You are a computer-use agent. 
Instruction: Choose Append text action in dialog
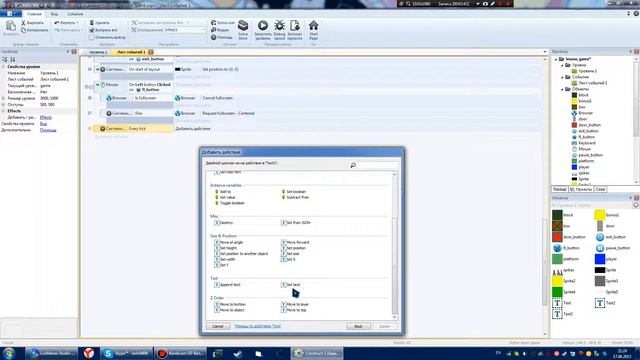227,284
